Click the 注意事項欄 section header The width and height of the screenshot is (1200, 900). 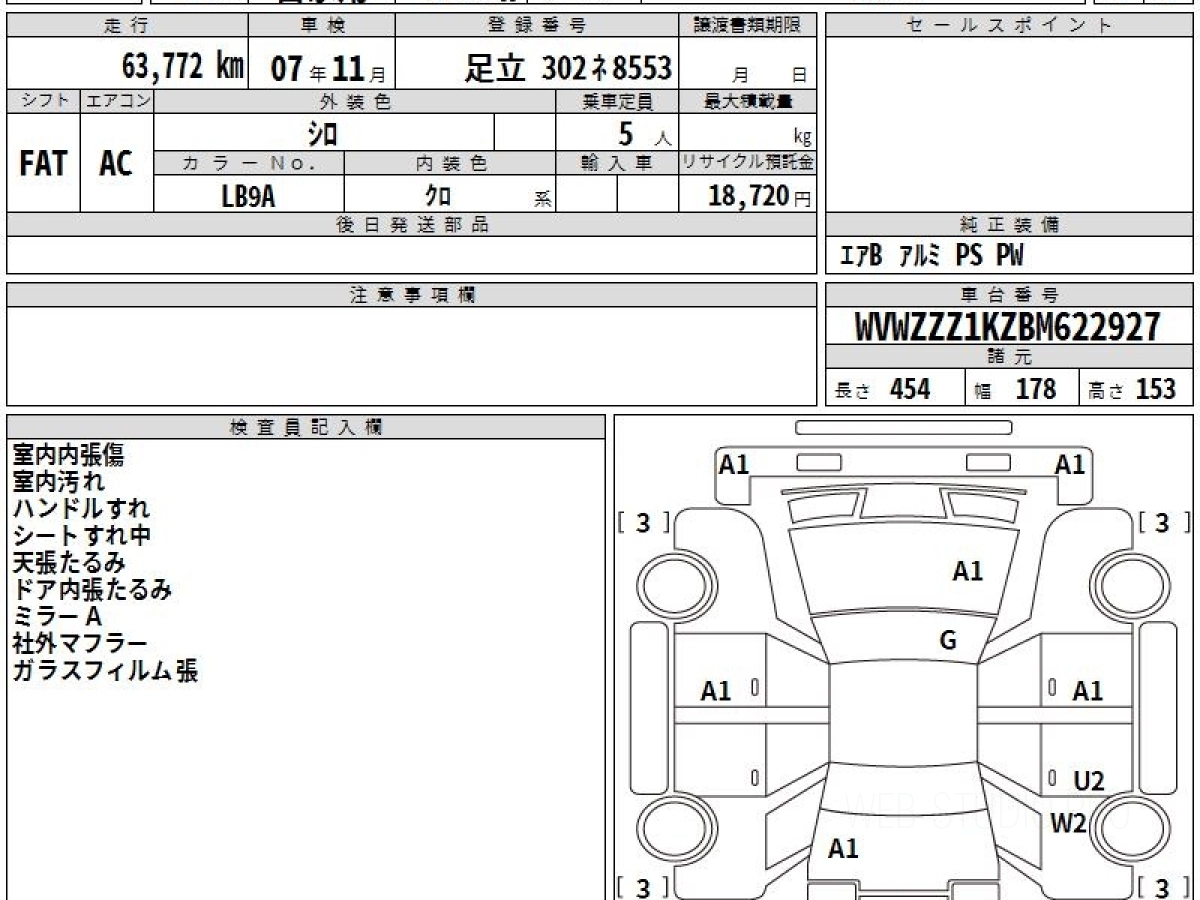point(412,295)
